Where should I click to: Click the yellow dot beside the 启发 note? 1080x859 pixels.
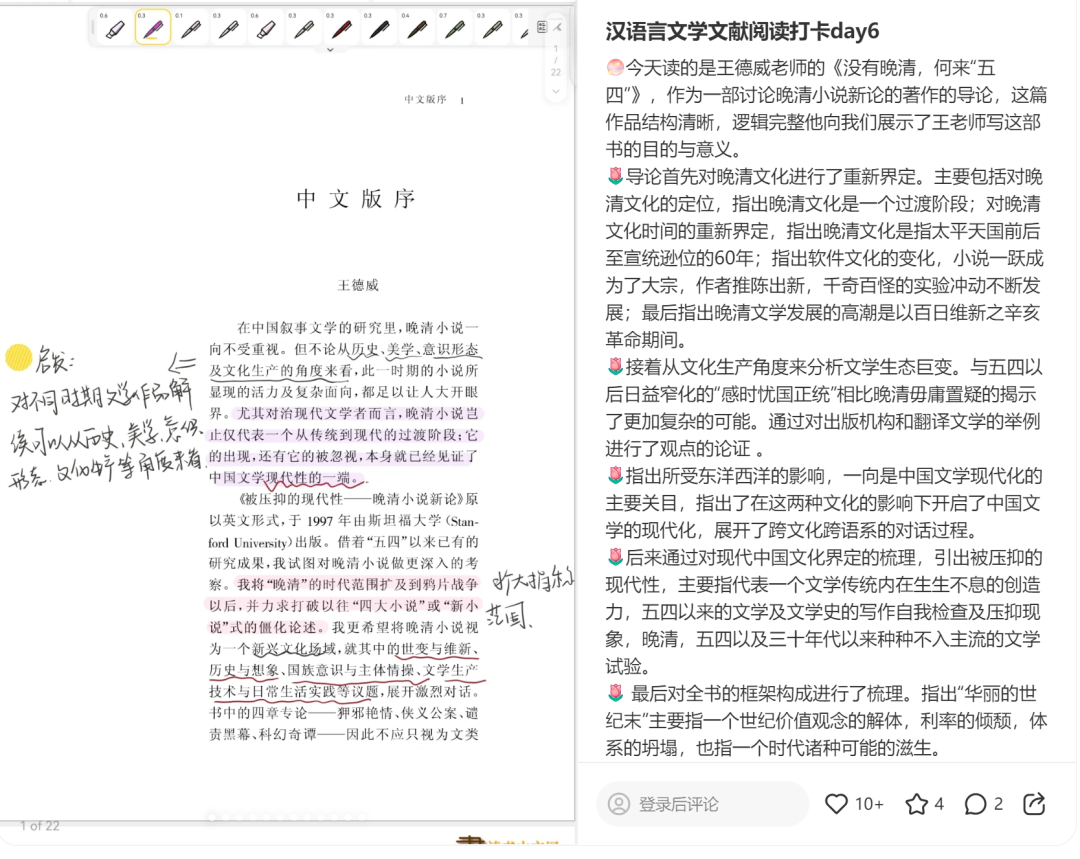pyautogui.click(x=19, y=357)
